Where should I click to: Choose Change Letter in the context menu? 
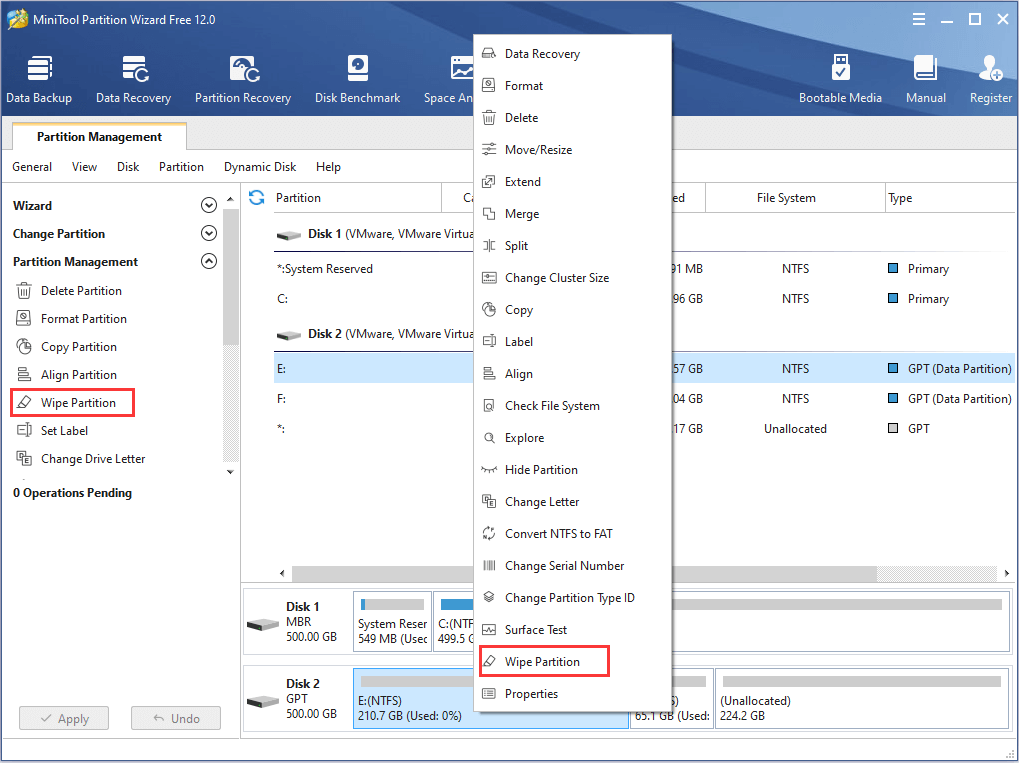572,502
